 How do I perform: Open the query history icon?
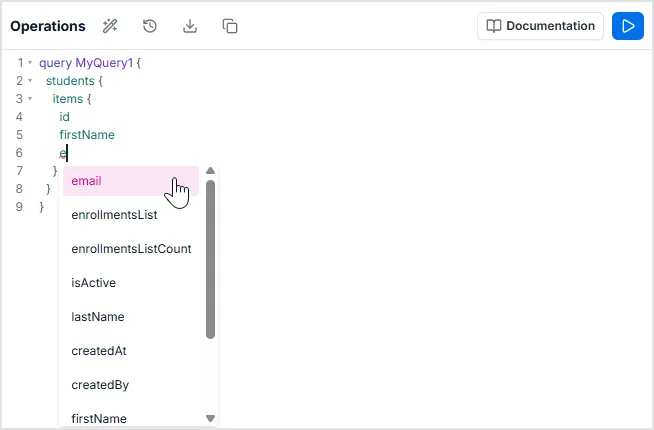[x=150, y=26]
